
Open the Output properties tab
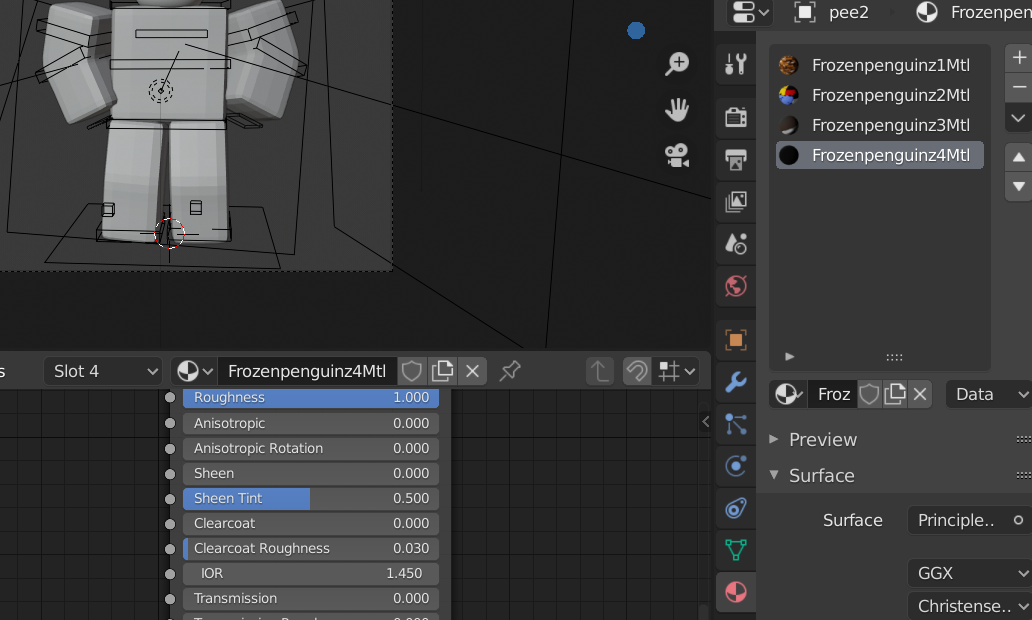(736, 160)
